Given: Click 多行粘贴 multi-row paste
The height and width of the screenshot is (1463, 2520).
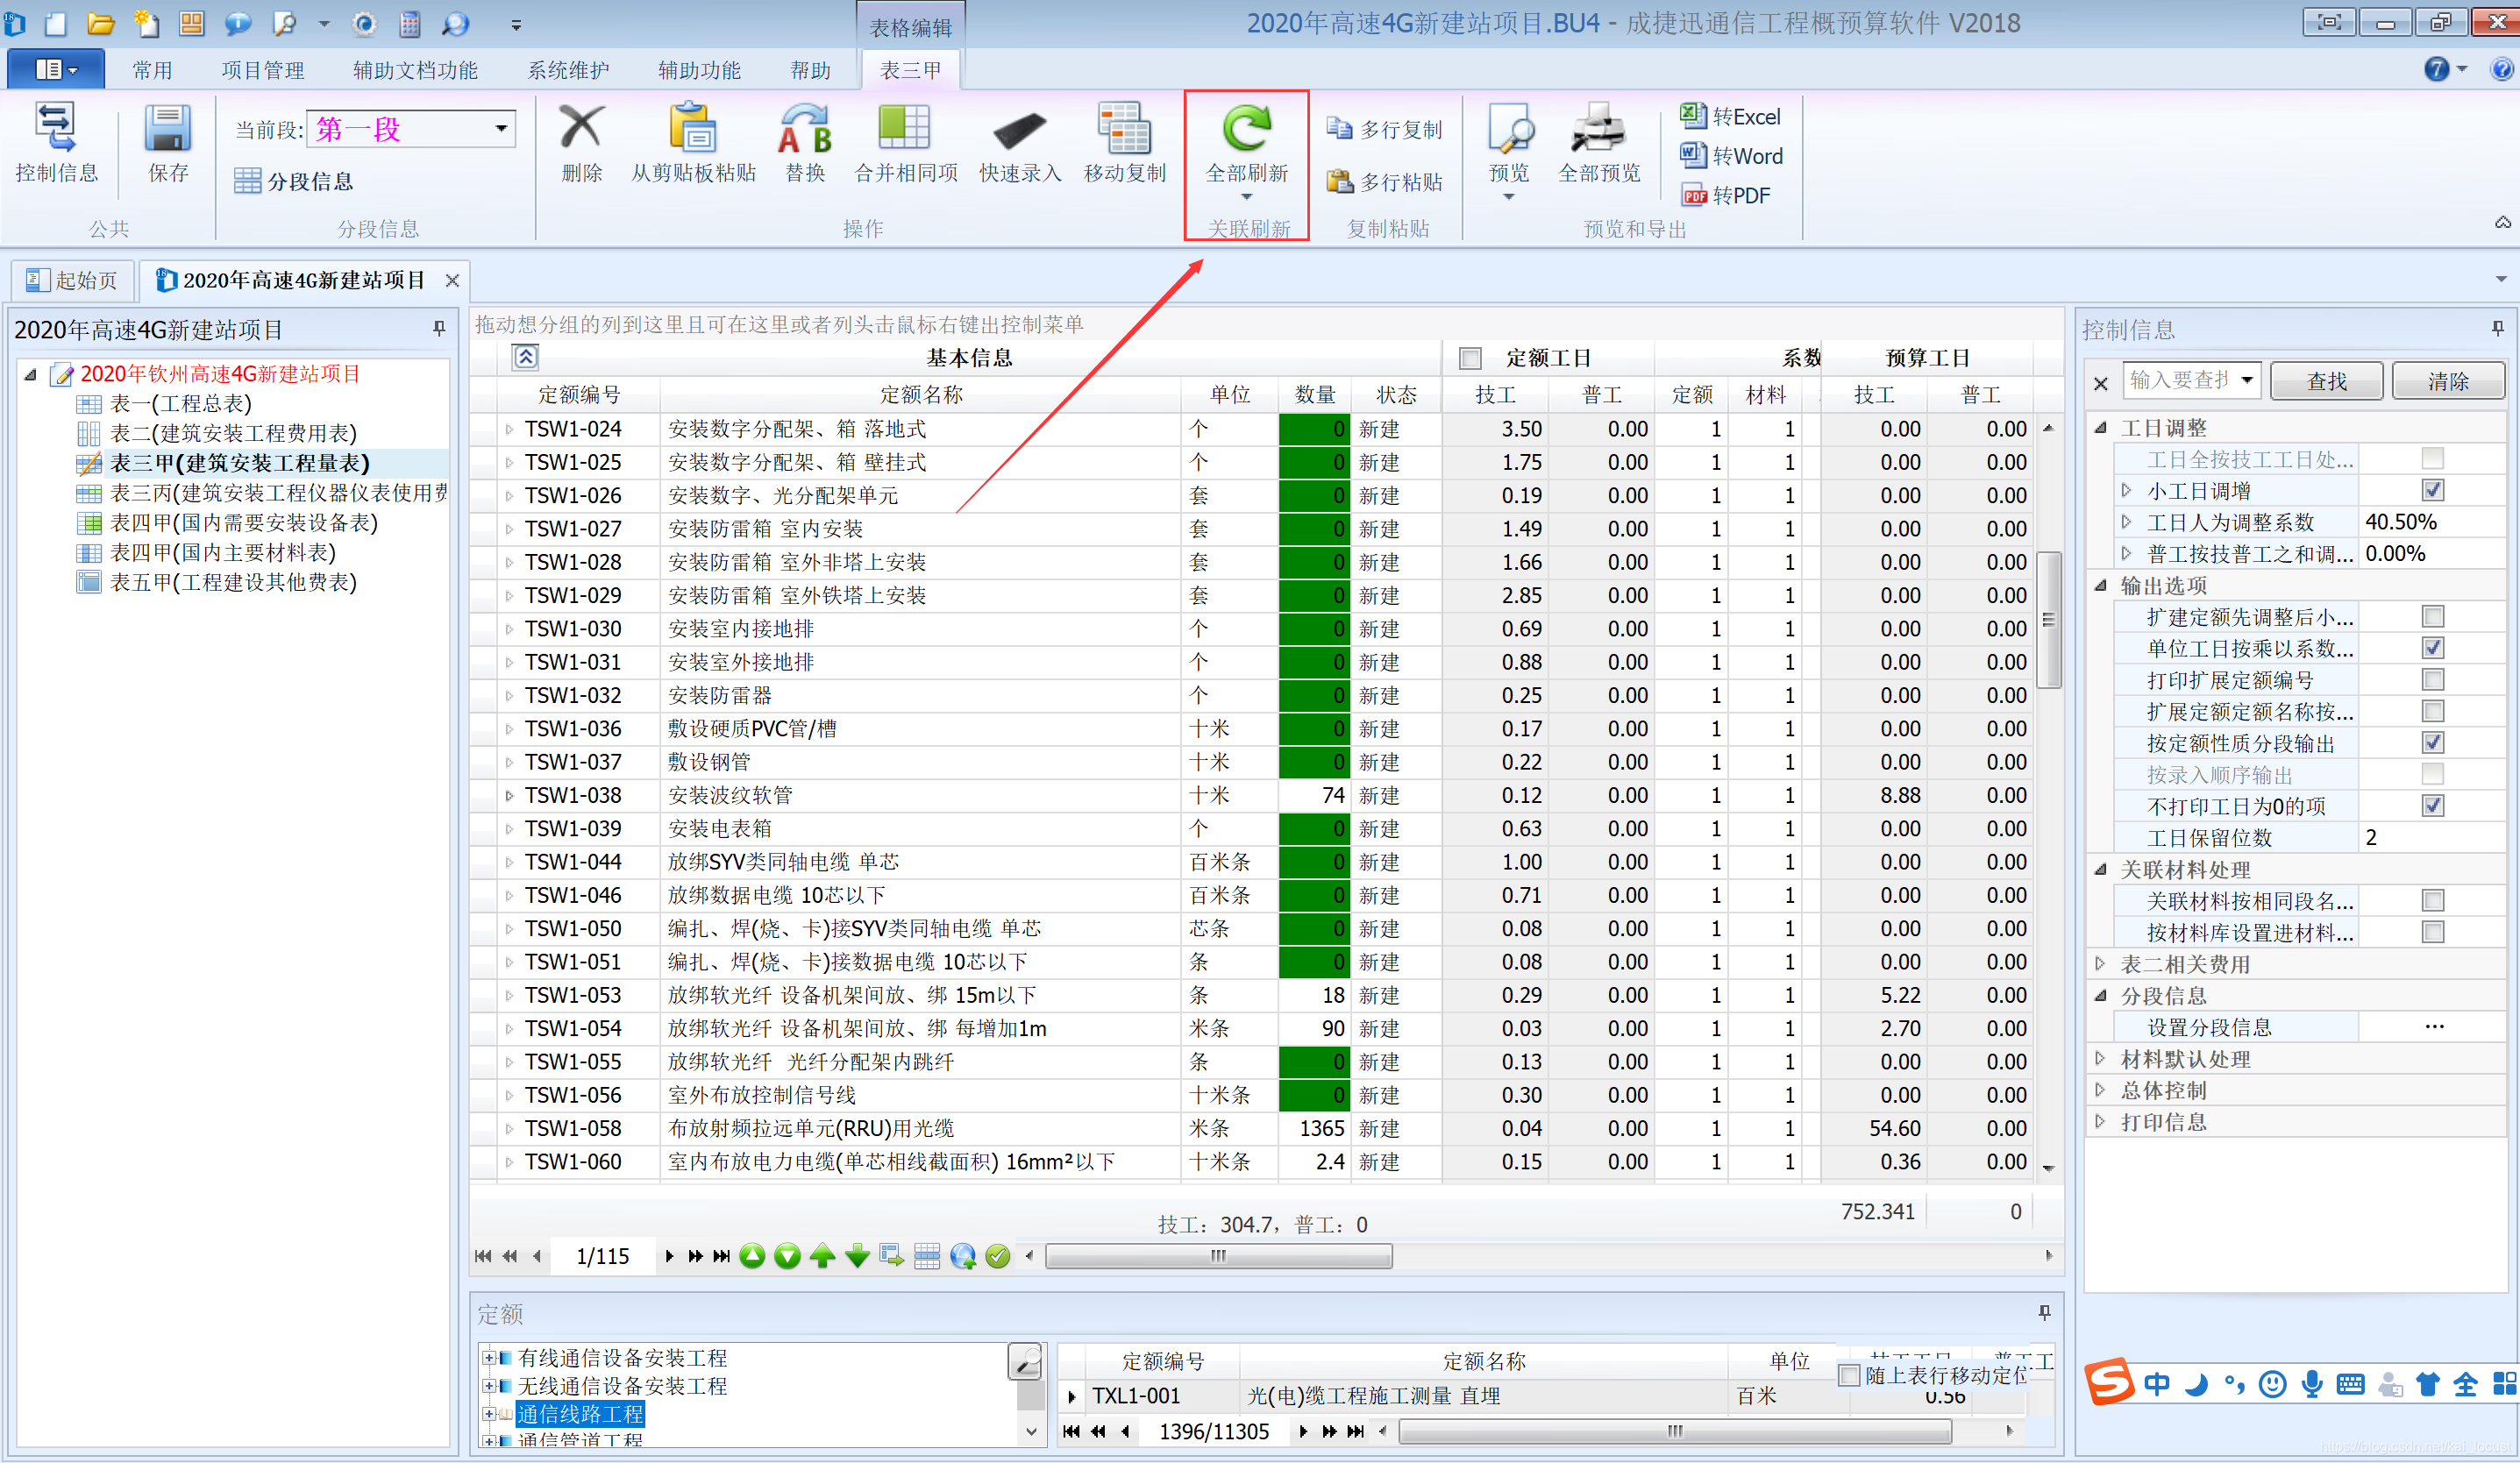Looking at the screenshot, I should point(1385,181).
